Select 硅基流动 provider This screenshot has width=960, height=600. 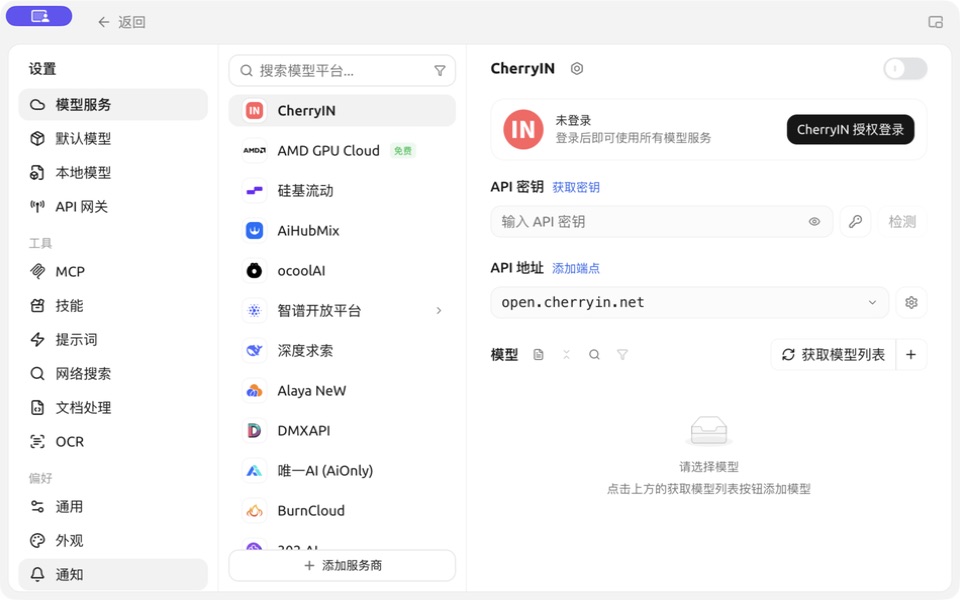[x=342, y=190]
